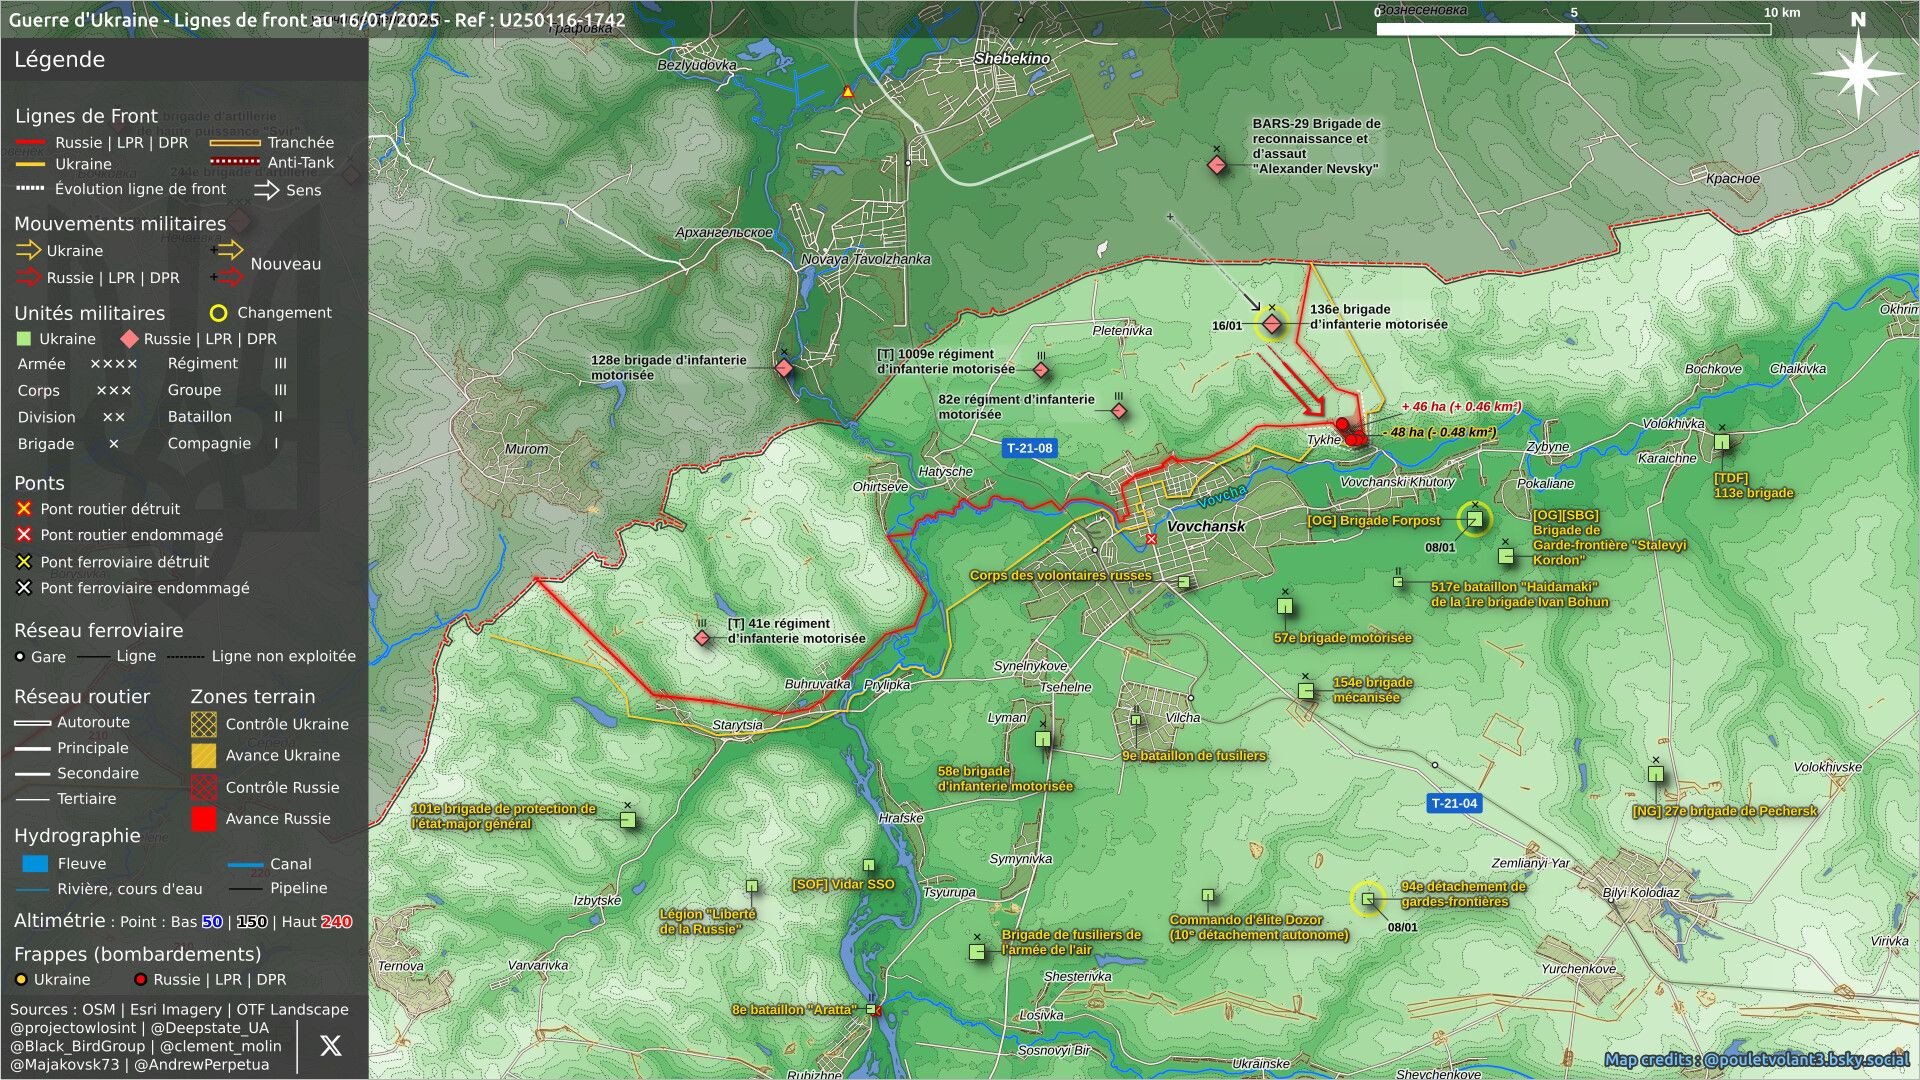Click the damaged bridge X in Vovchansk
1920x1080 pixels.
point(1152,539)
